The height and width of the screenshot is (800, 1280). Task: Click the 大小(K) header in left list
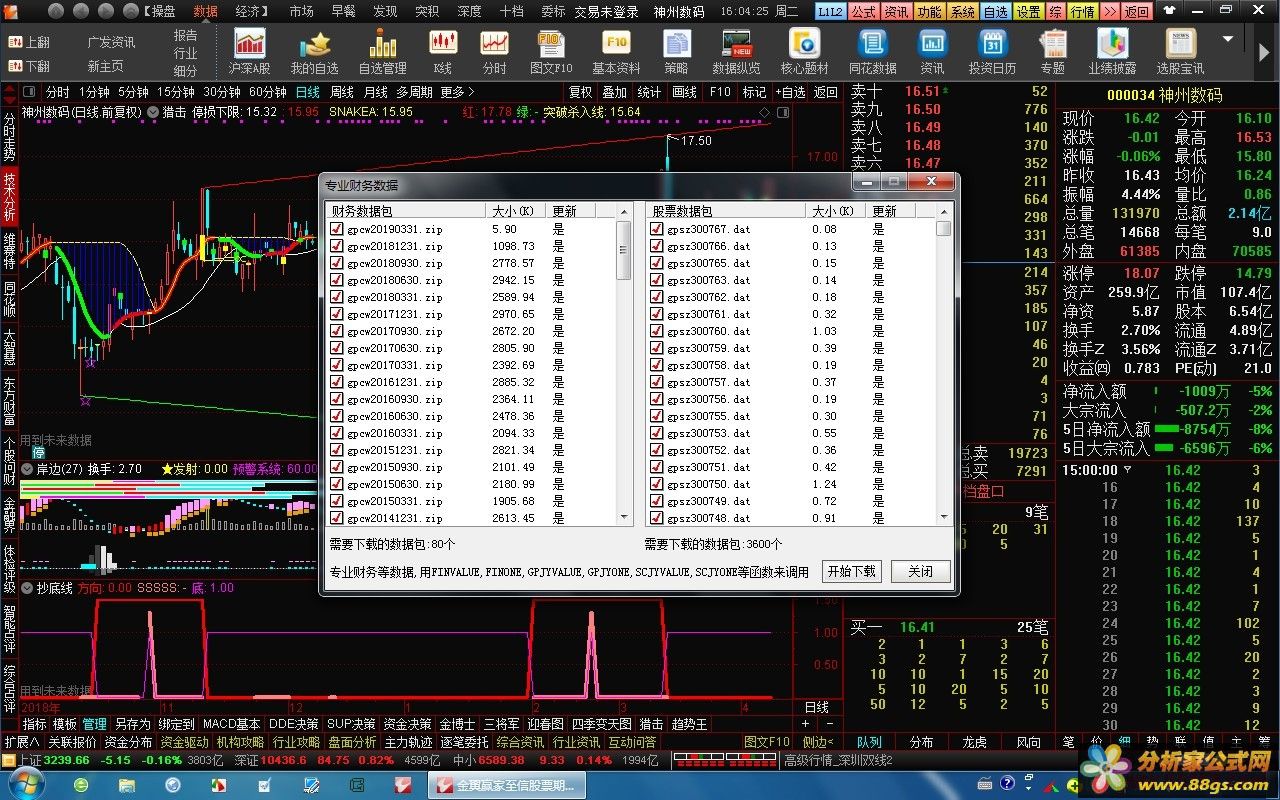tap(515, 211)
